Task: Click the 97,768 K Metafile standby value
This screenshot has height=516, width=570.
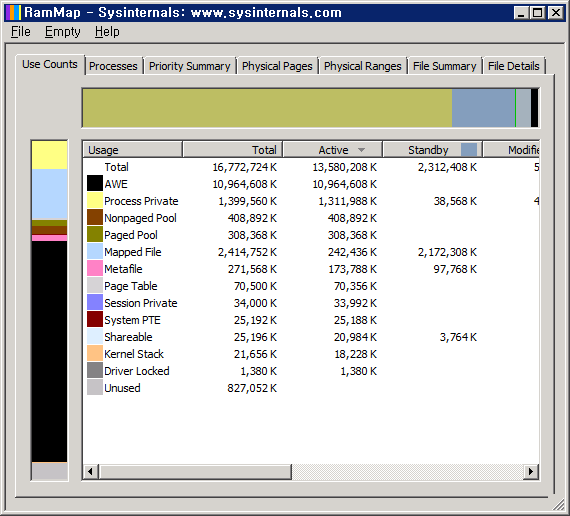Action: 455,269
